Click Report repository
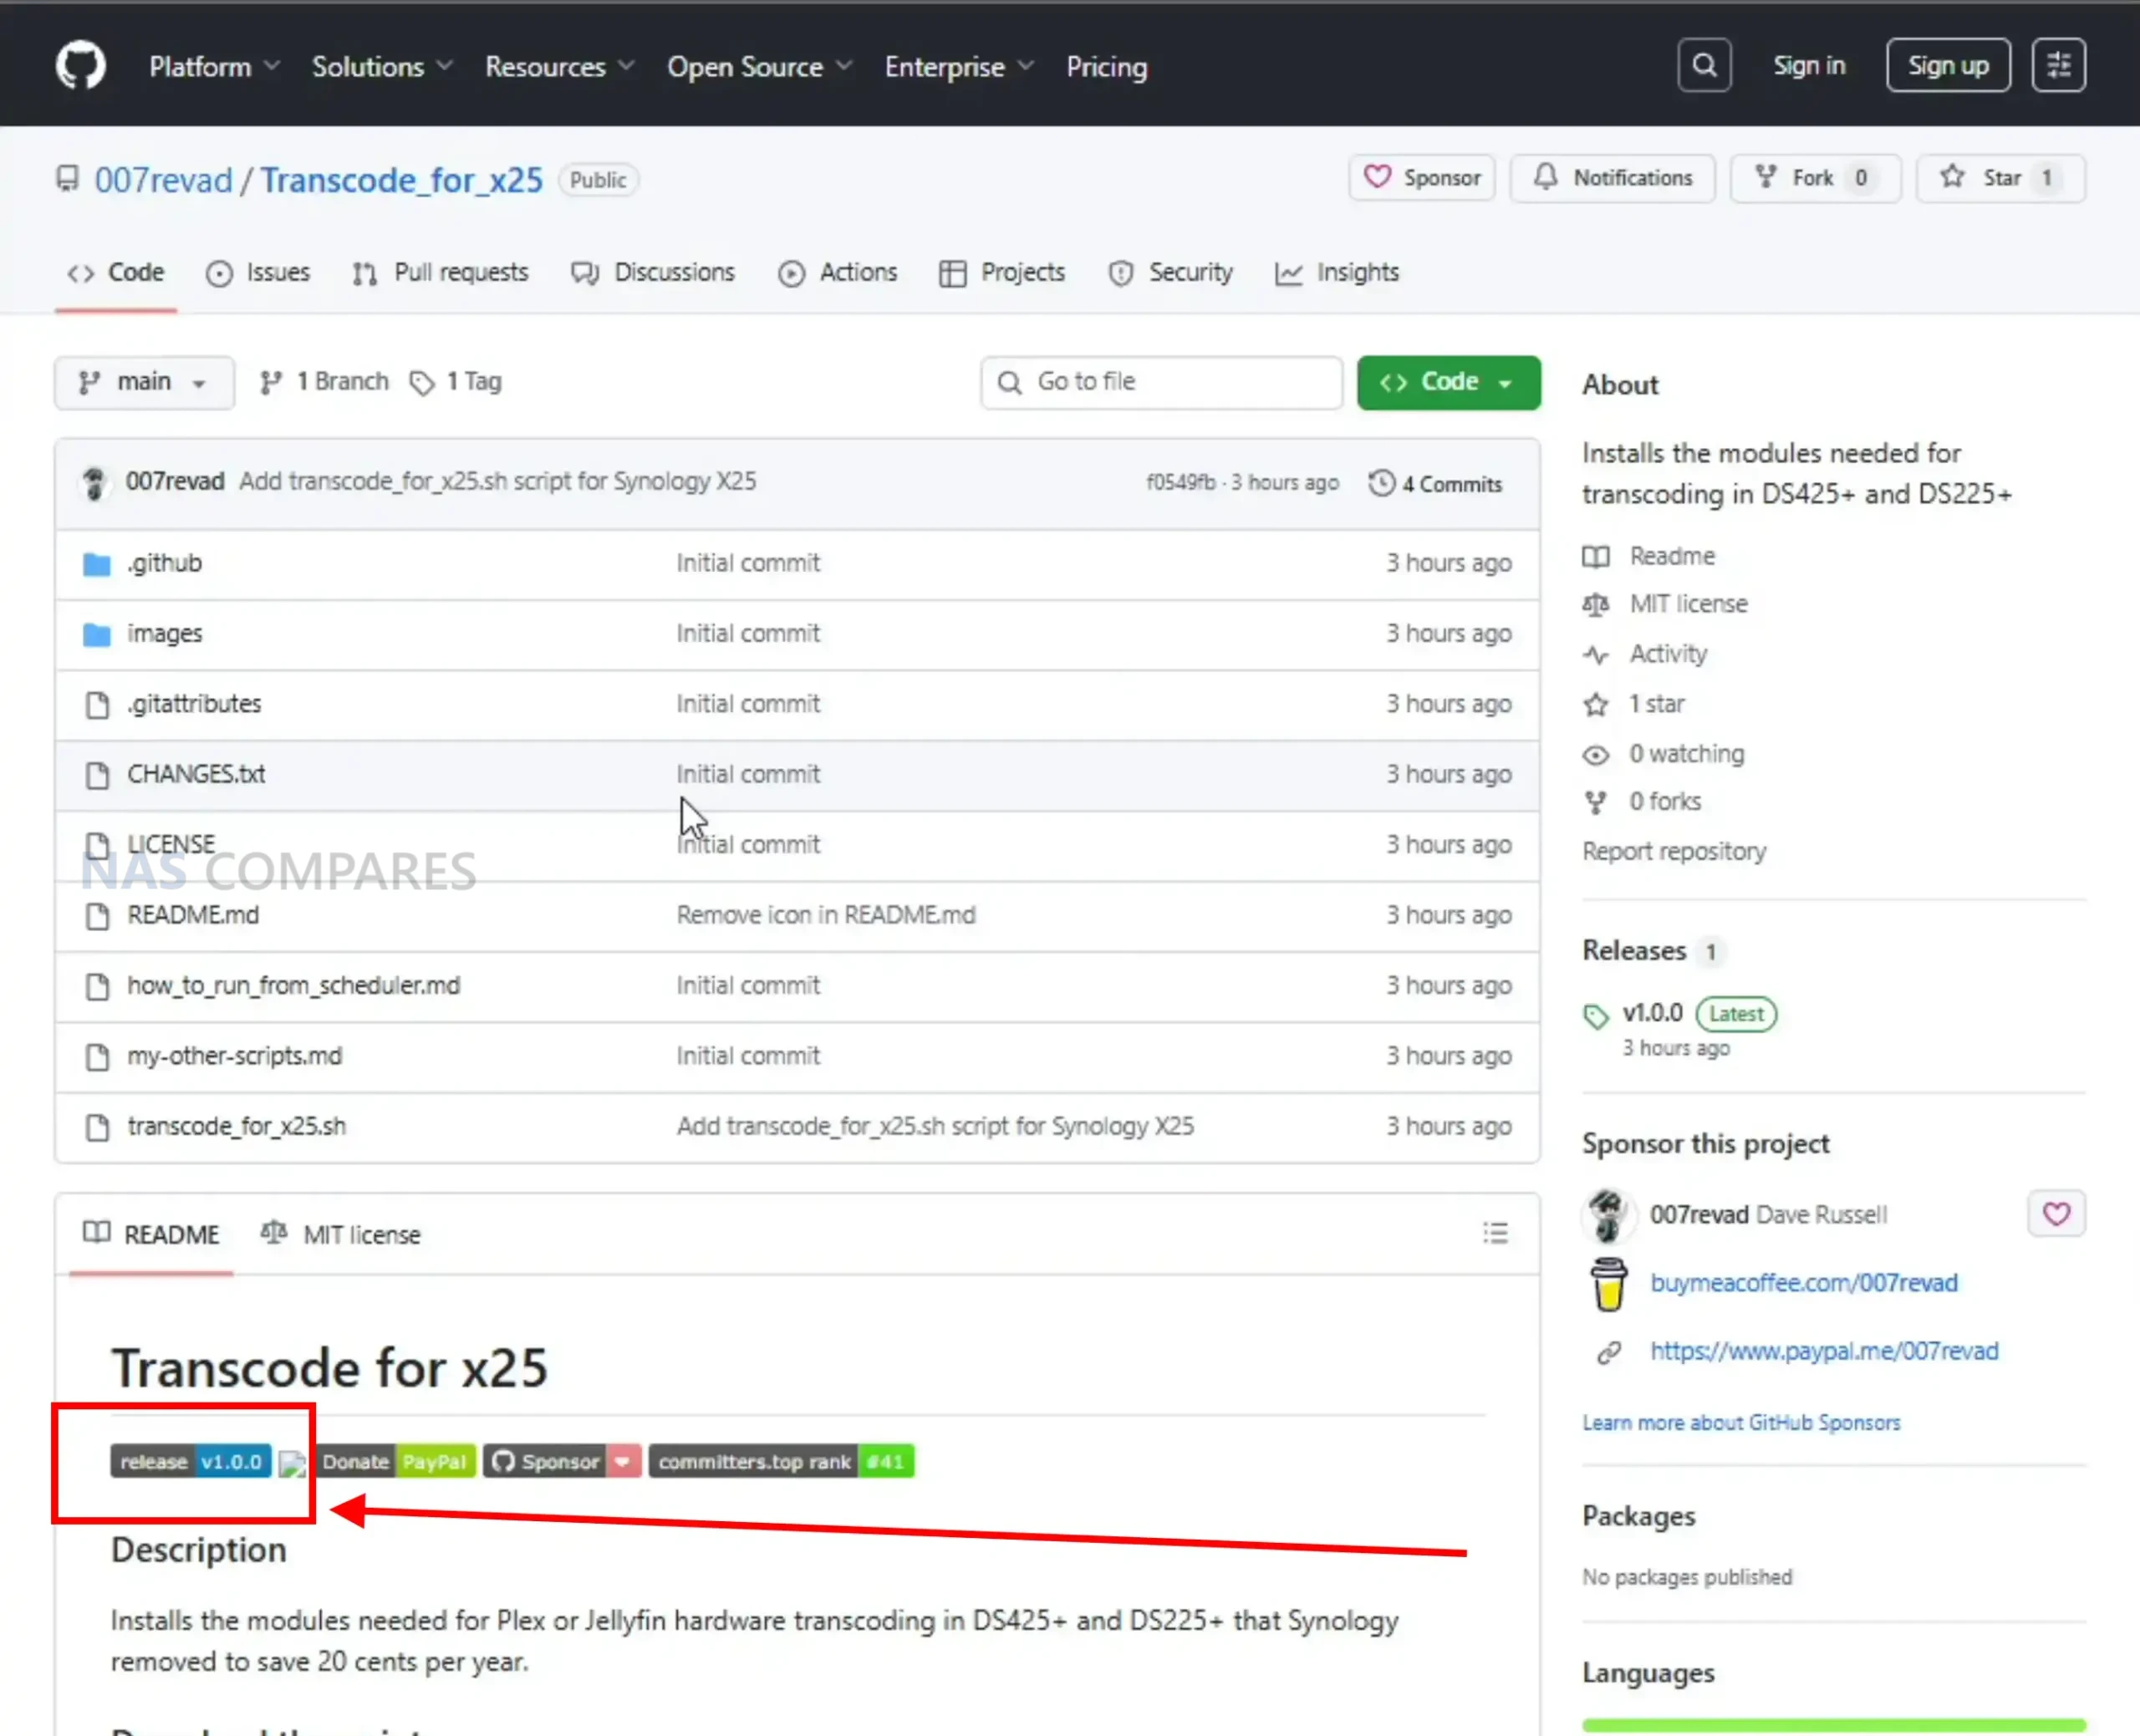The height and width of the screenshot is (1736, 2140). coord(1674,852)
